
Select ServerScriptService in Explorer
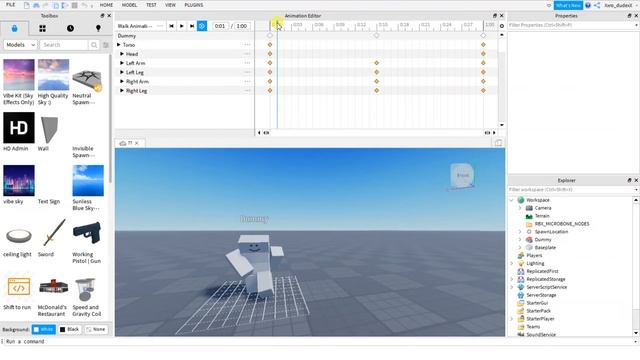pyautogui.click(x=547, y=287)
